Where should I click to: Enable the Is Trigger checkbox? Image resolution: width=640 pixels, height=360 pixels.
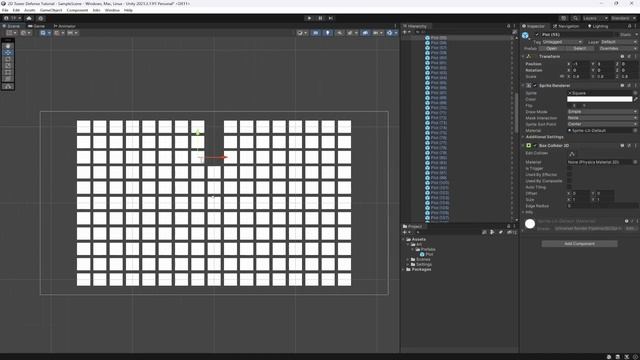(x=570, y=169)
